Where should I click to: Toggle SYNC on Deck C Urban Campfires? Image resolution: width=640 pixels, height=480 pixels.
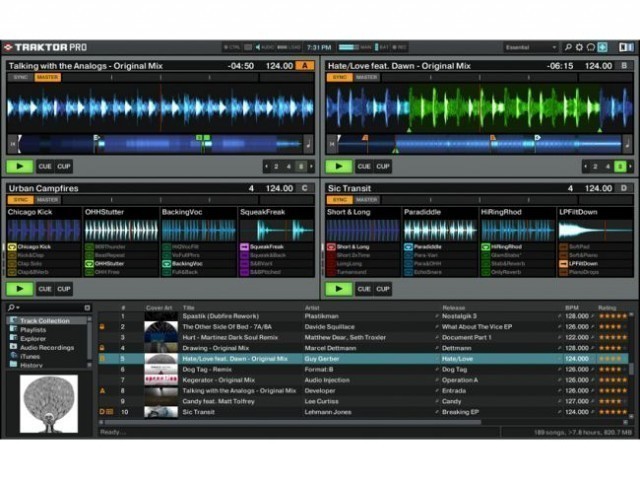20,200
